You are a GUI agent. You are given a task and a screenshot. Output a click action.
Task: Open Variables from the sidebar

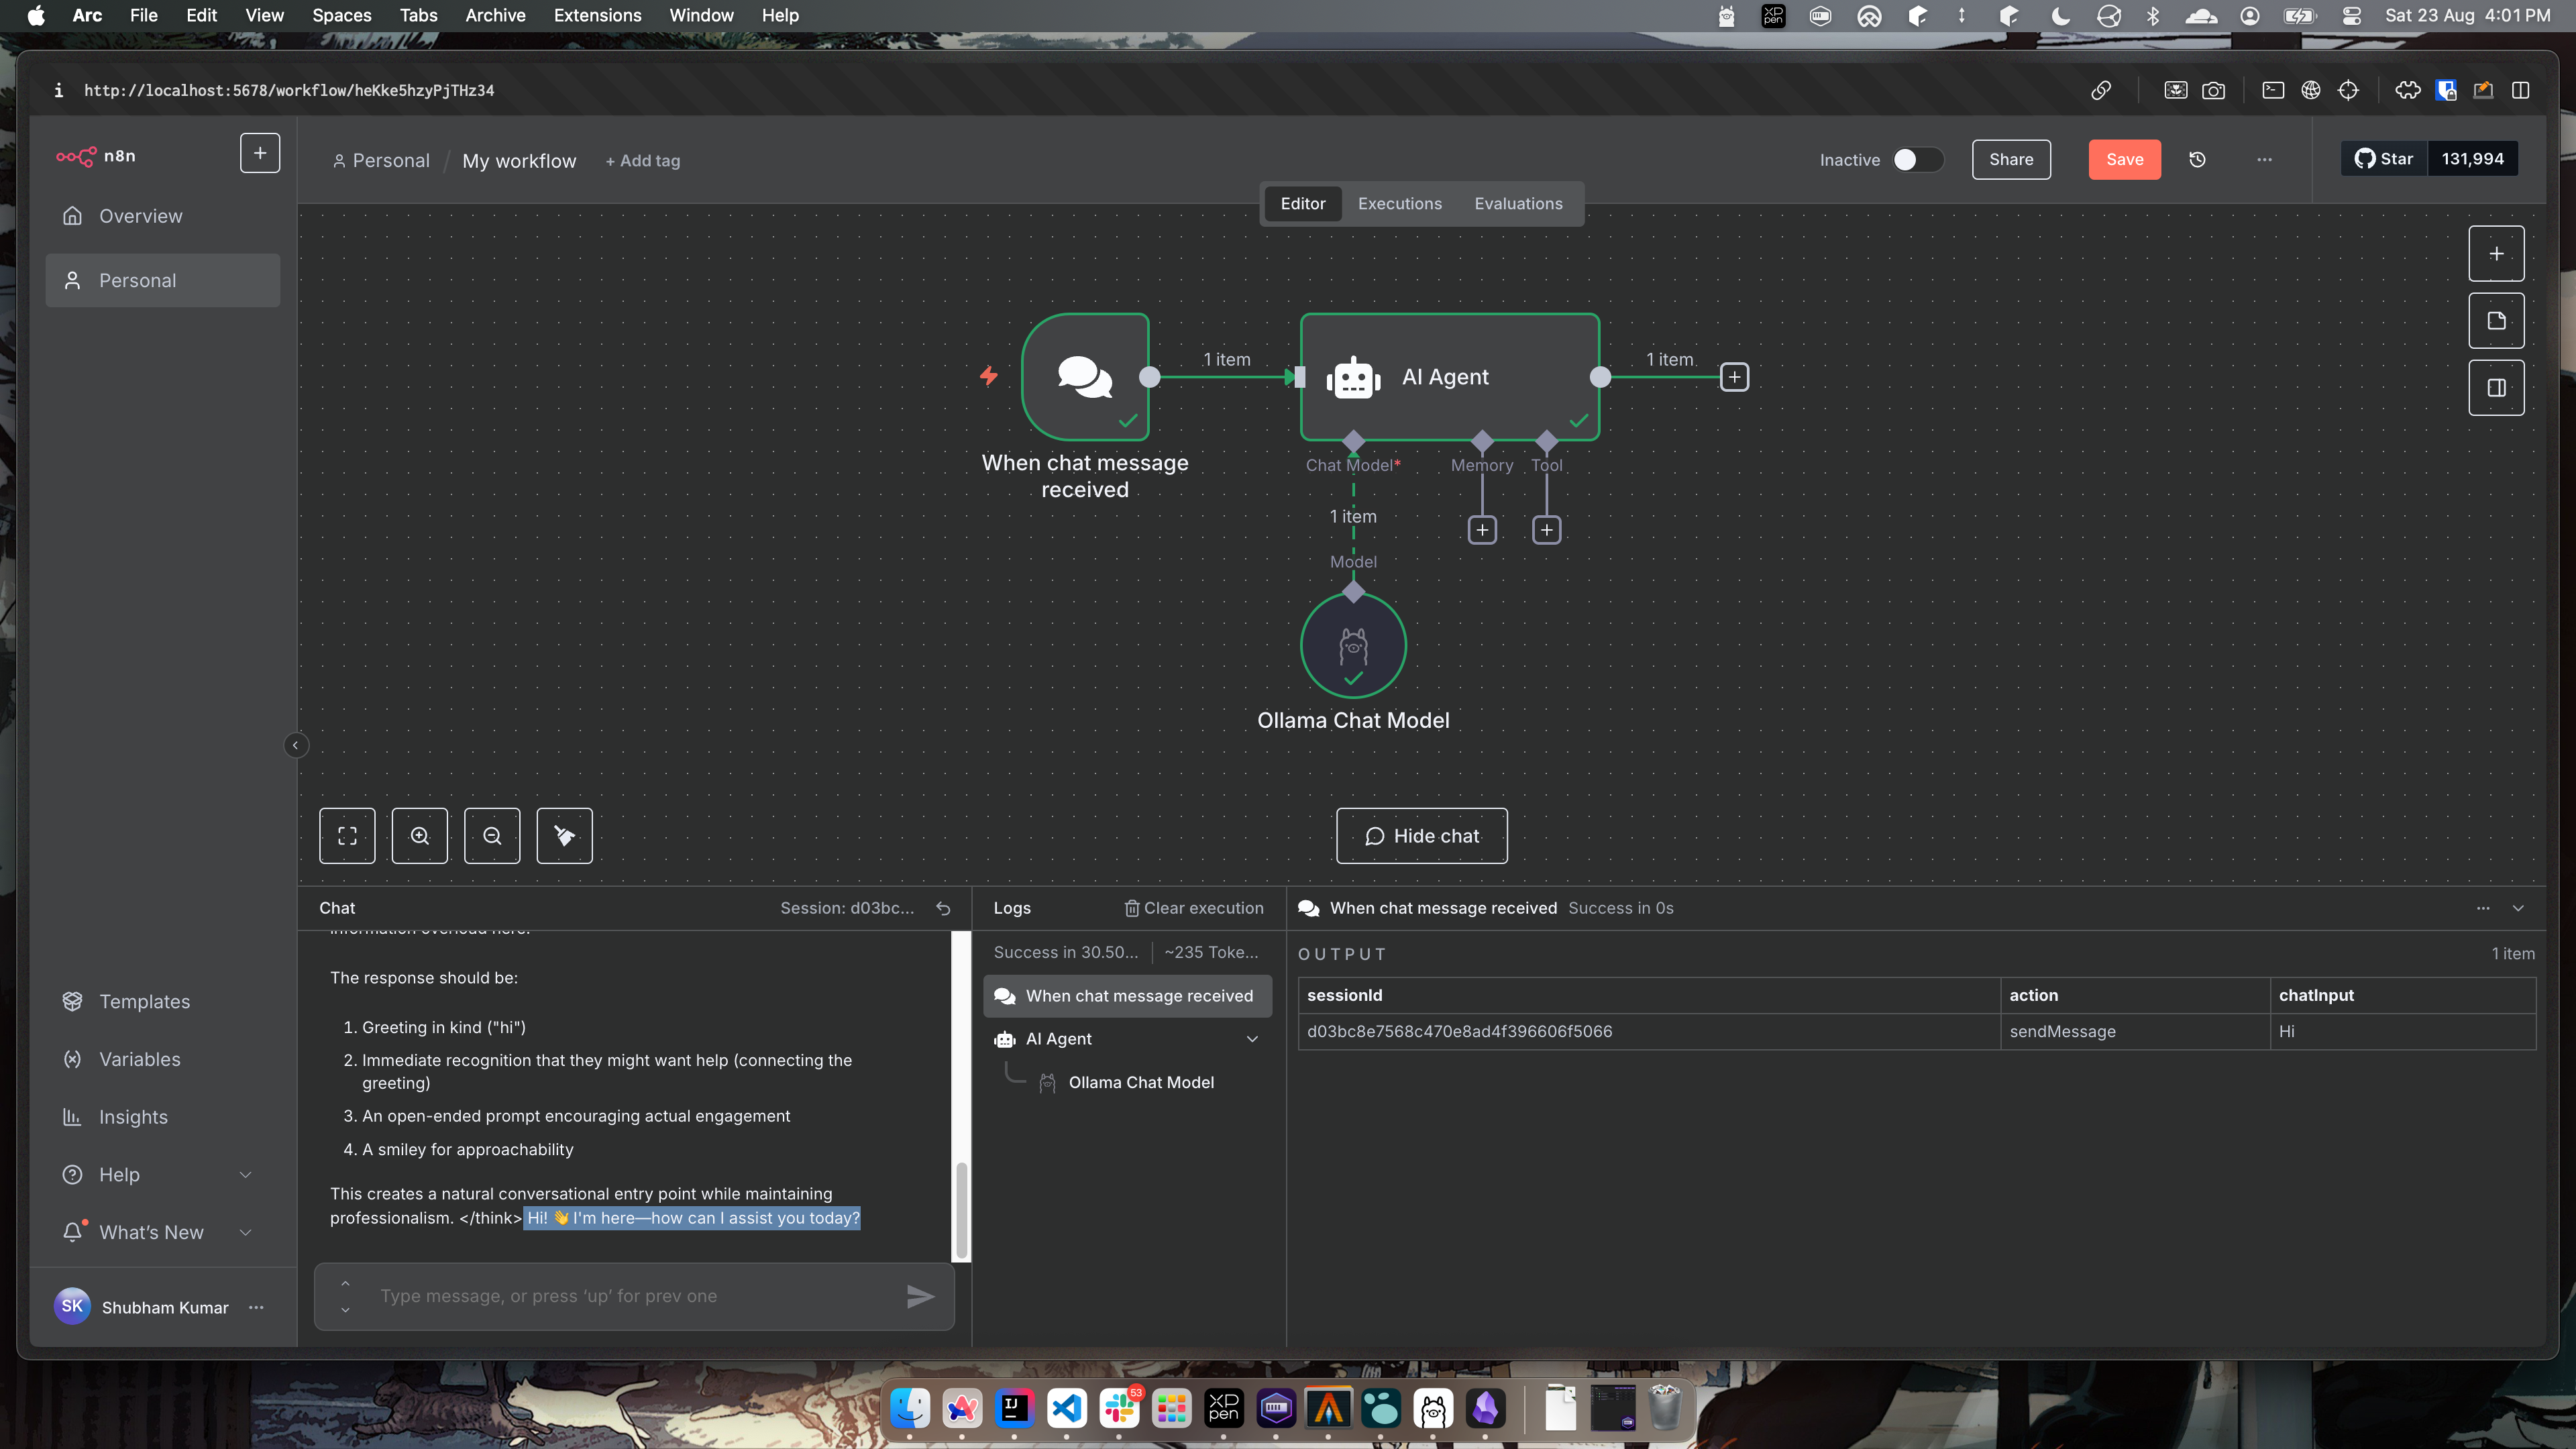coord(139,1059)
